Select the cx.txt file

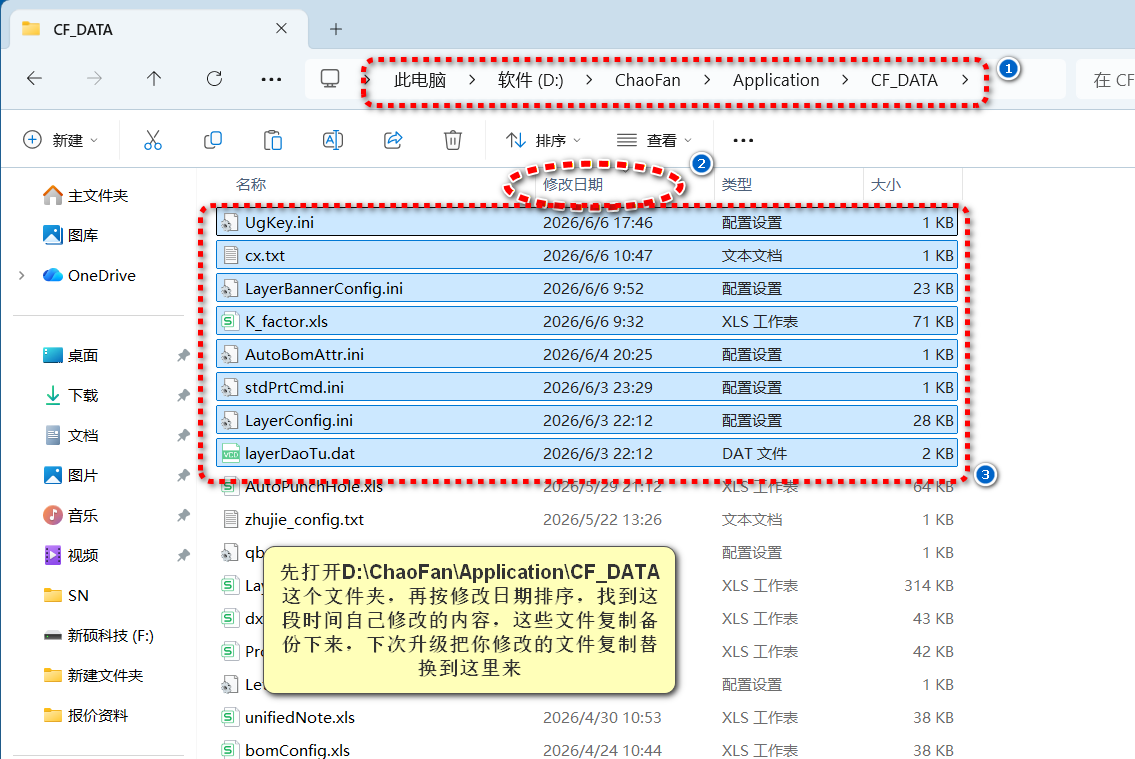coord(586,255)
